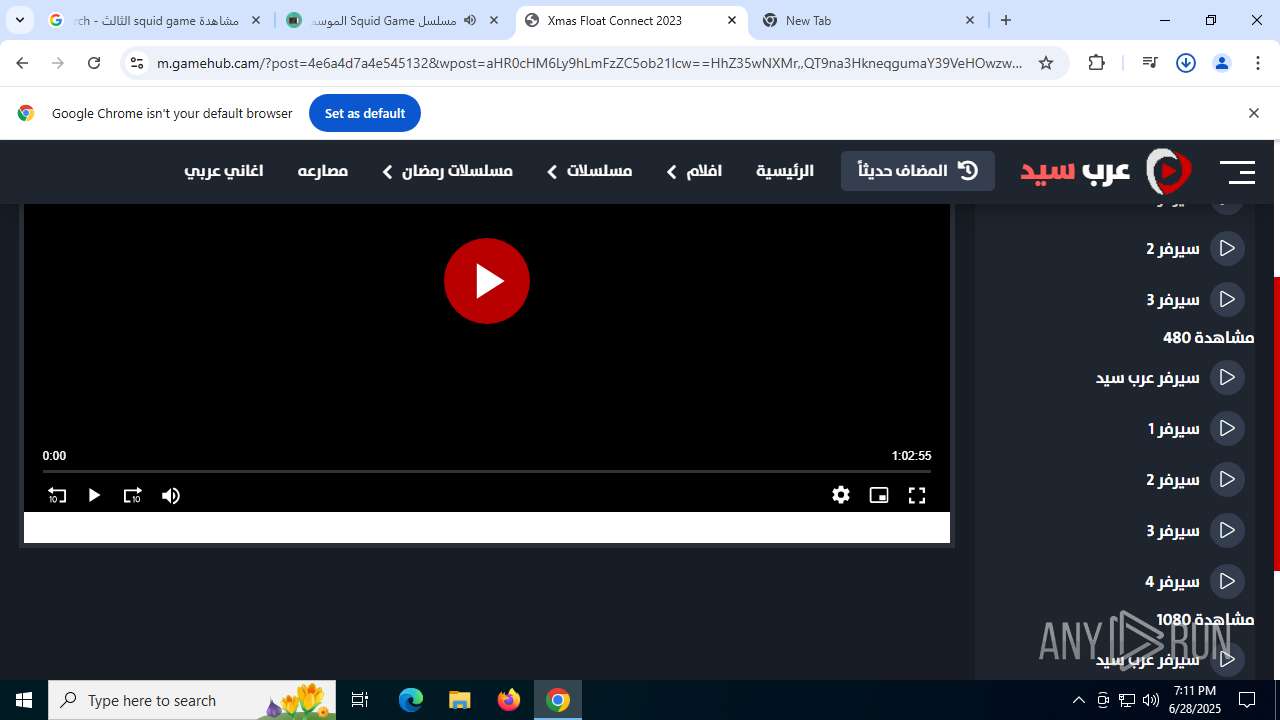Viewport: 1280px width, 720px height.
Task: Set Chrome as default browser
Action: (364, 113)
